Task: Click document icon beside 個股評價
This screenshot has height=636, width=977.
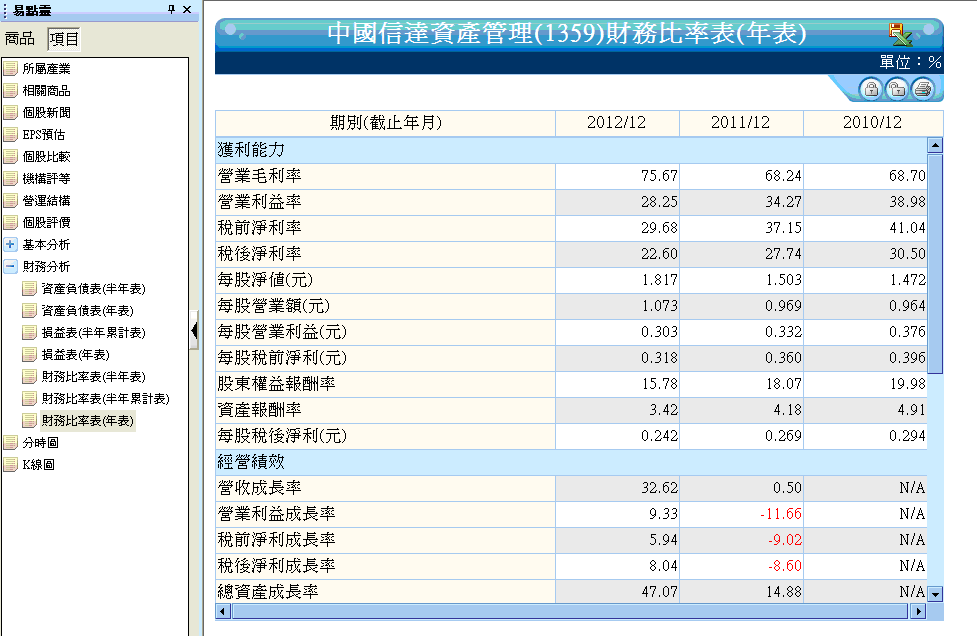Action: click(11, 222)
